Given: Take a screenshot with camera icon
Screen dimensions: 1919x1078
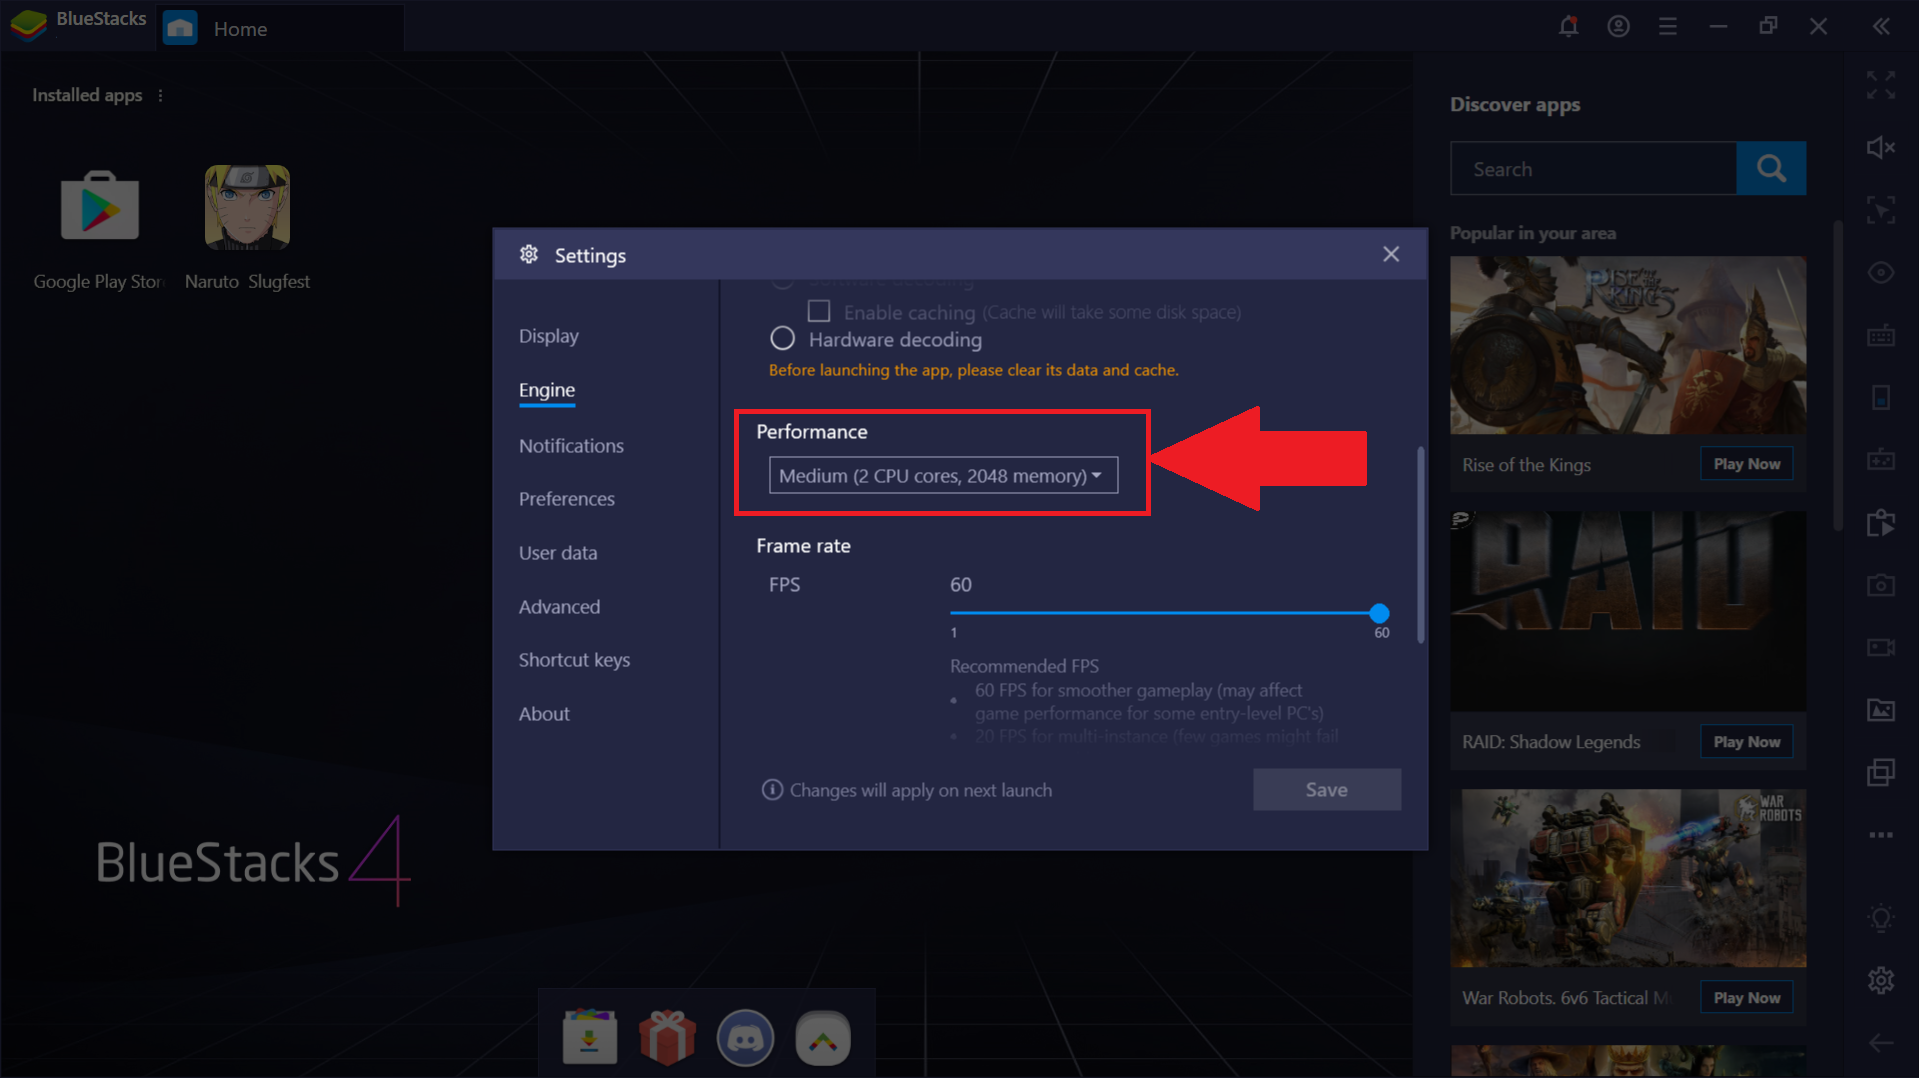Looking at the screenshot, I should point(1881,585).
